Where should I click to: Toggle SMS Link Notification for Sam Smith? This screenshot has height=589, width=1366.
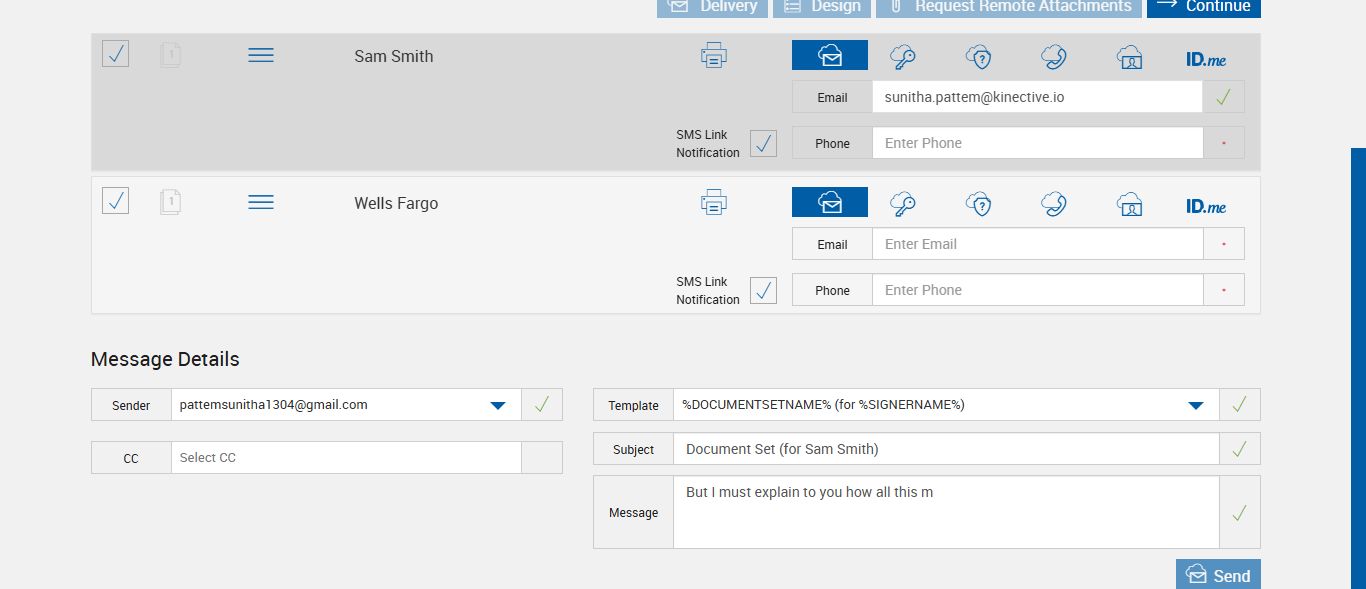point(763,143)
